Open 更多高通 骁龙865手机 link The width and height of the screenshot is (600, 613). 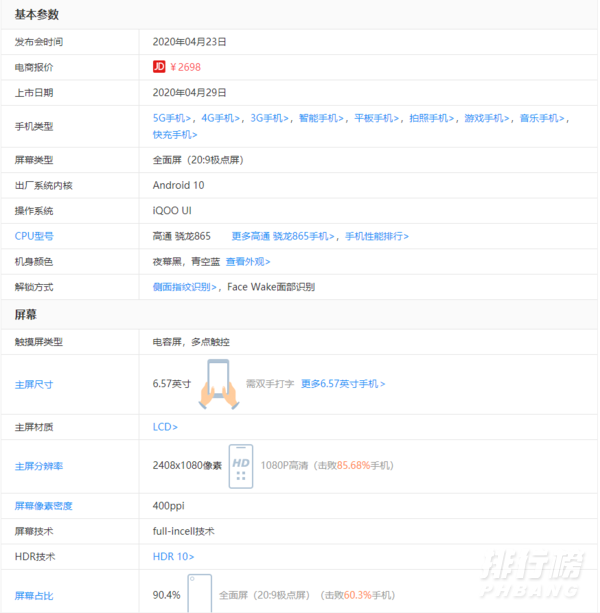(x=283, y=236)
